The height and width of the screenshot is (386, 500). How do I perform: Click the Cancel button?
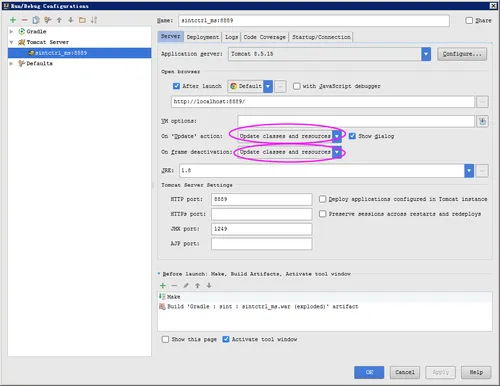pos(405,372)
